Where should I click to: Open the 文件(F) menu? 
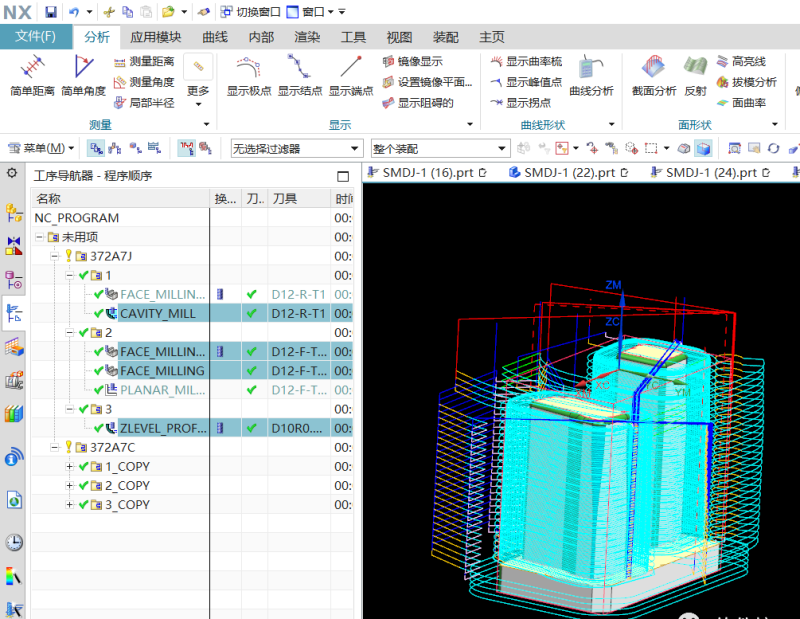(x=36, y=36)
